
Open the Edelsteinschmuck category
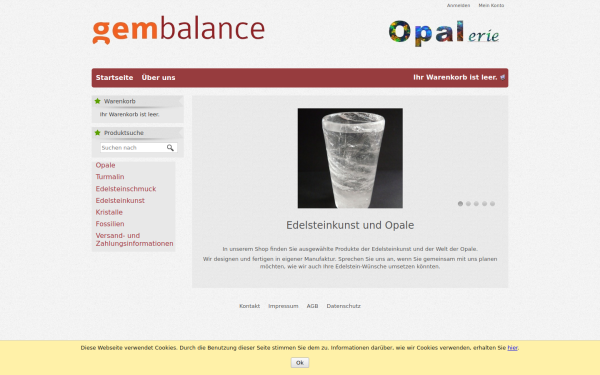point(126,189)
